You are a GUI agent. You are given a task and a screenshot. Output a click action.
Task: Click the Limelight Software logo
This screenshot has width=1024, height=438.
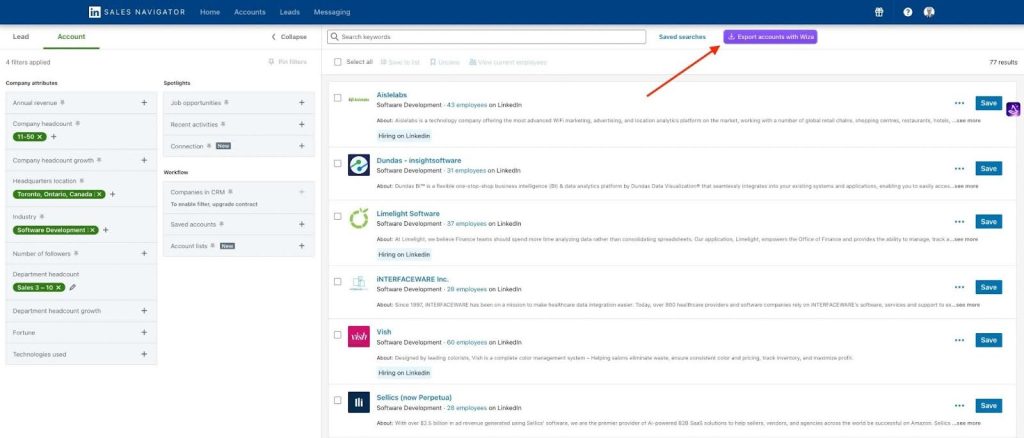359,219
